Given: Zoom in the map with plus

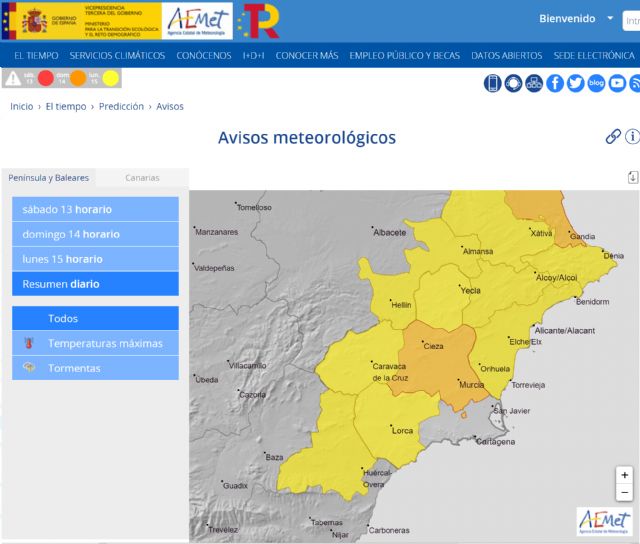Looking at the screenshot, I should point(624,475).
